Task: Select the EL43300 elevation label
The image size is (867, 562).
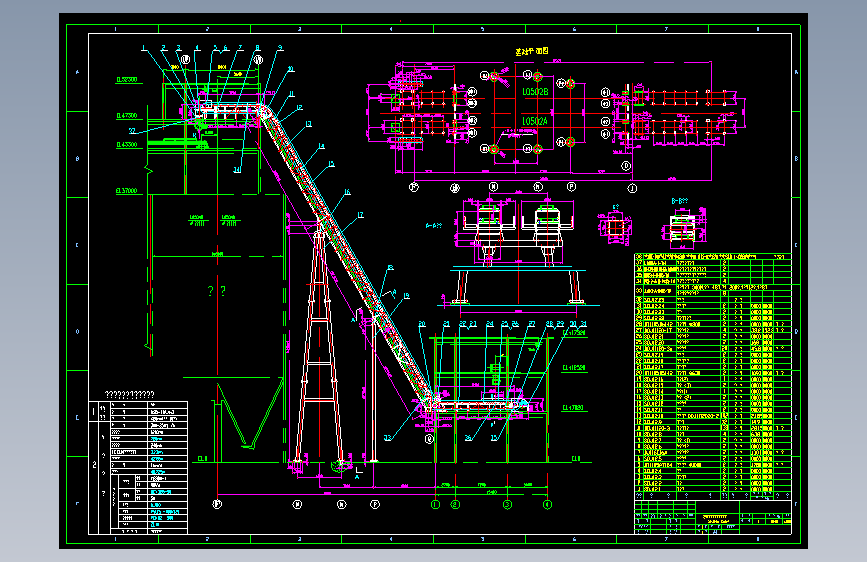Action: click(x=127, y=144)
